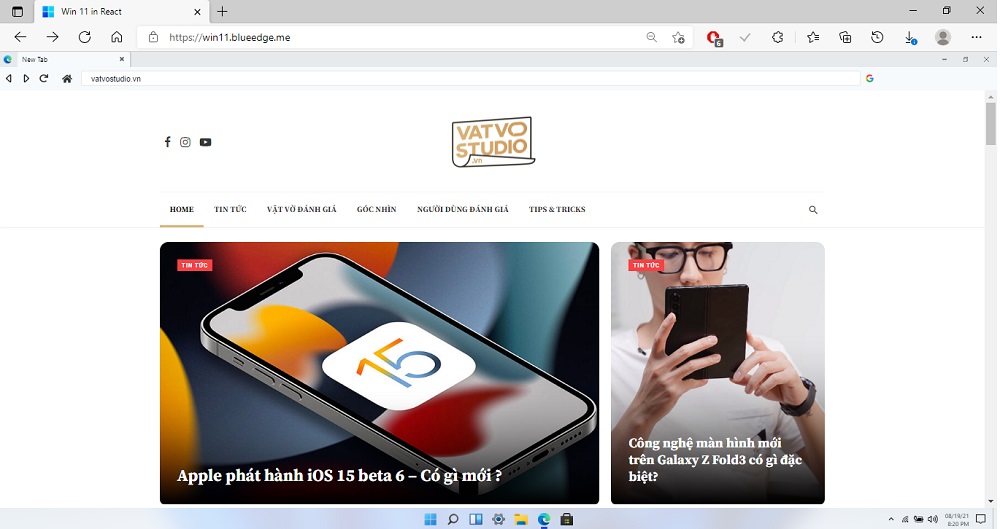The image size is (1000, 529).
Task: Open File Explorer from the taskbar
Action: click(x=521, y=519)
